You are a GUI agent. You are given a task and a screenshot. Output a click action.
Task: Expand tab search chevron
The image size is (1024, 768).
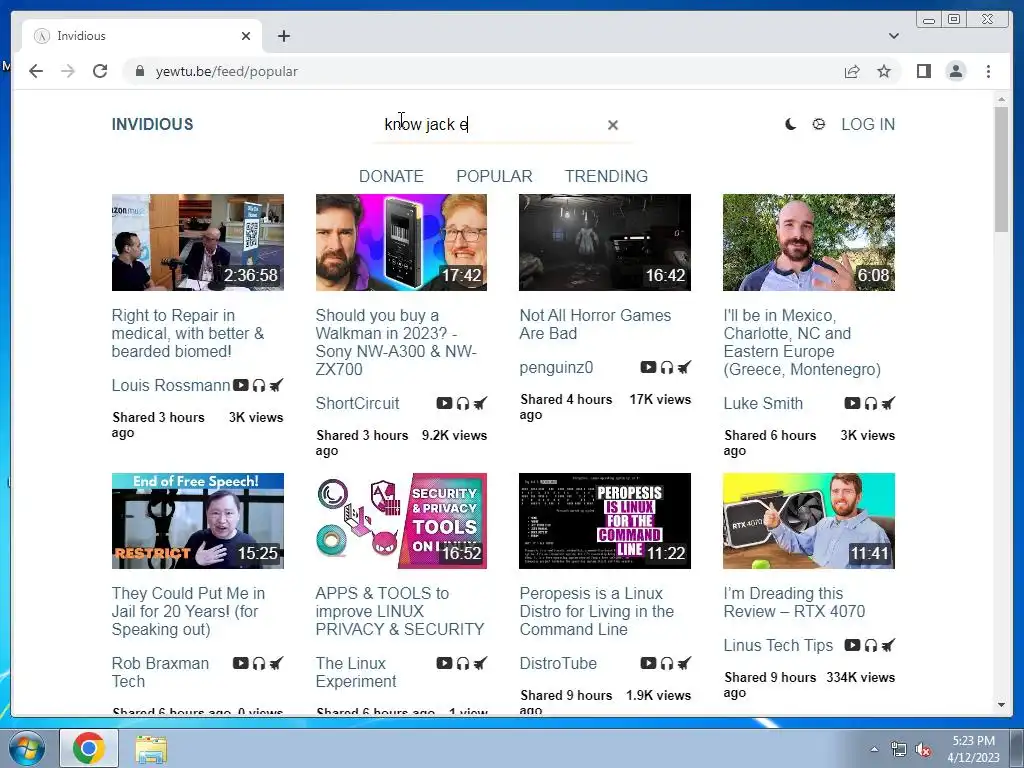click(893, 36)
